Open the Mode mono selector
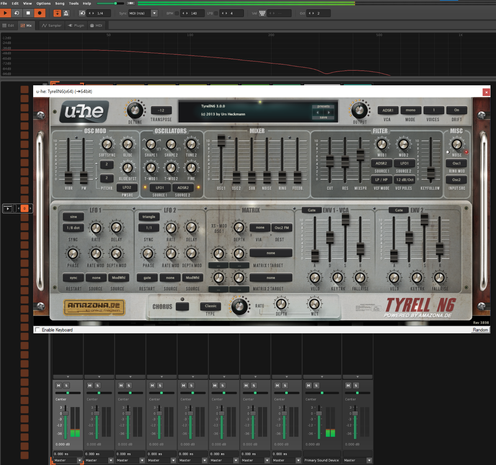This screenshot has height=465, width=496. coord(411,110)
